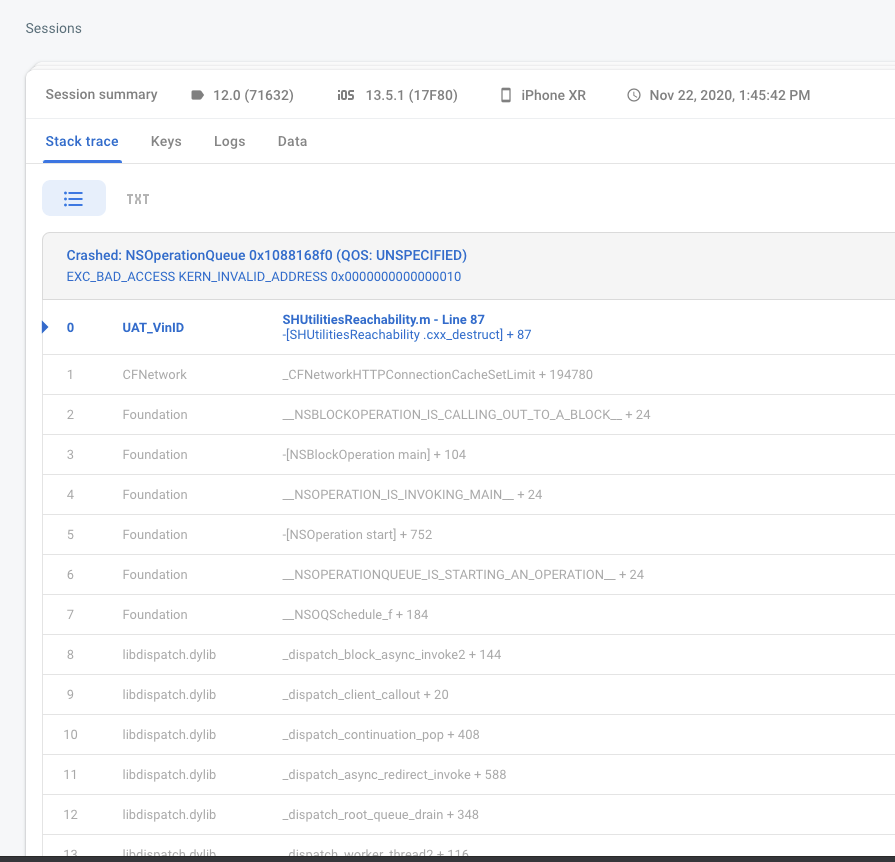Switch stack trace to TXT view
This screenshot has width=895, height=862.
pyautogui.click(x=138, y=198)
